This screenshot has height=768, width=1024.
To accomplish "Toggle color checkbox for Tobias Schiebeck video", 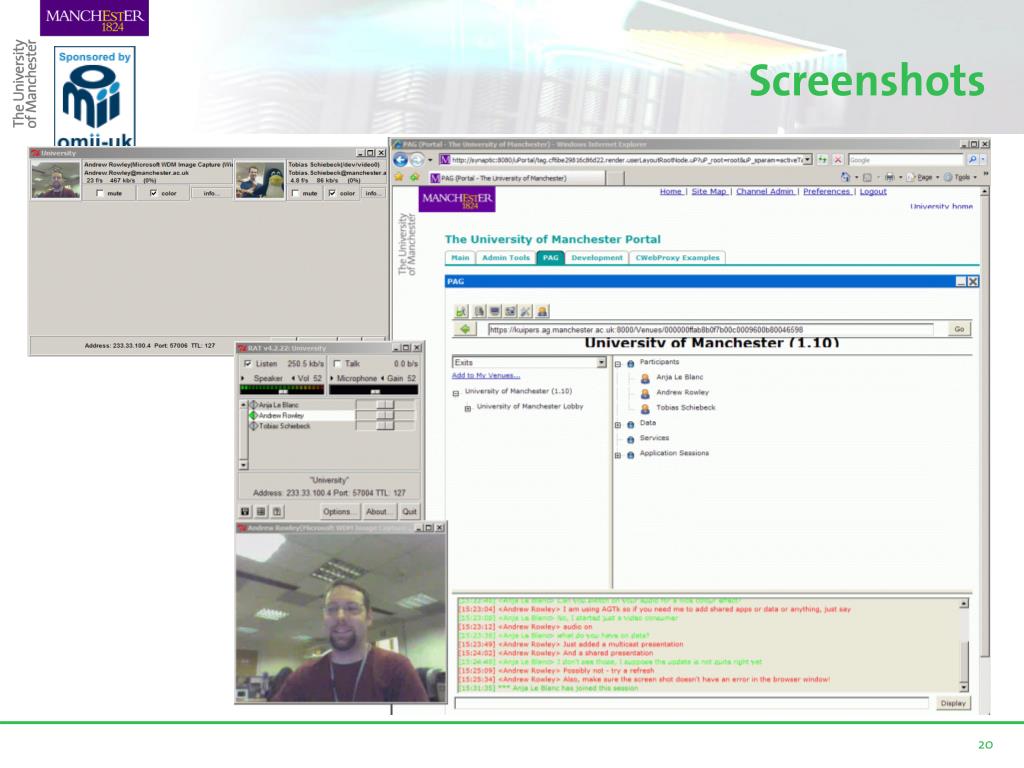I will coord(332,193).
